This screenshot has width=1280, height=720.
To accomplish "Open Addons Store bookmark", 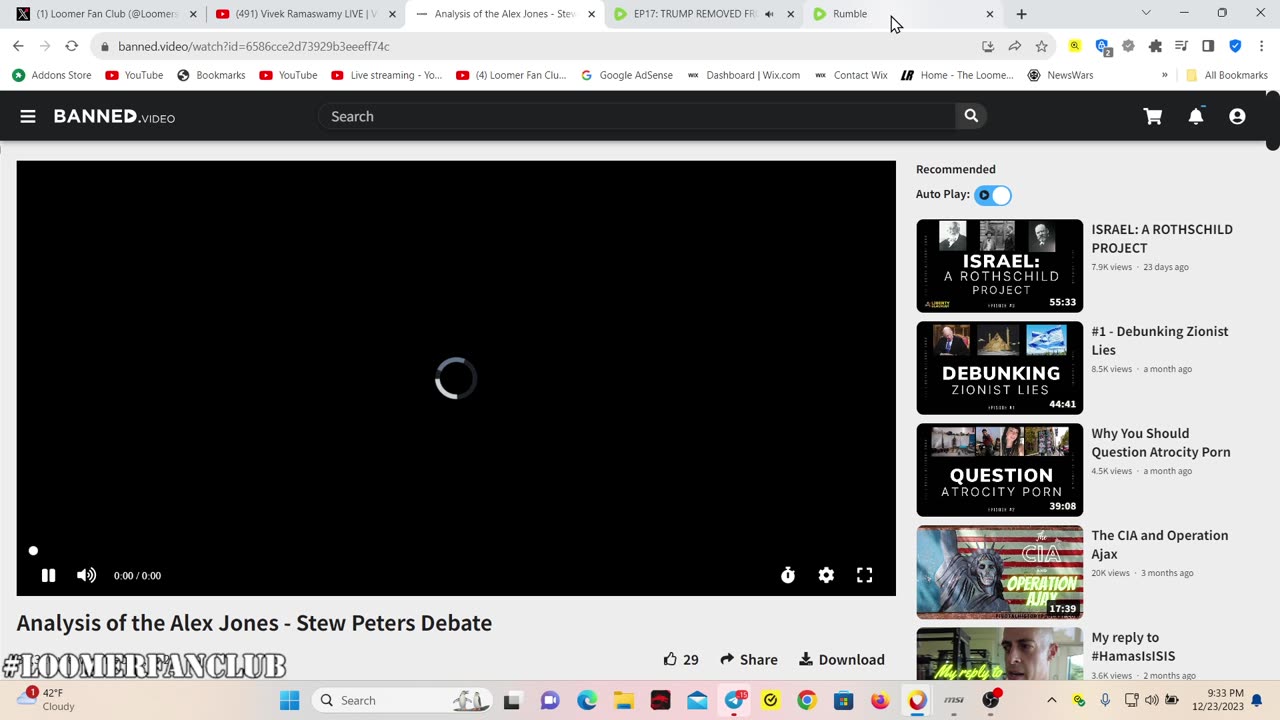I will (x=51, y=75).
